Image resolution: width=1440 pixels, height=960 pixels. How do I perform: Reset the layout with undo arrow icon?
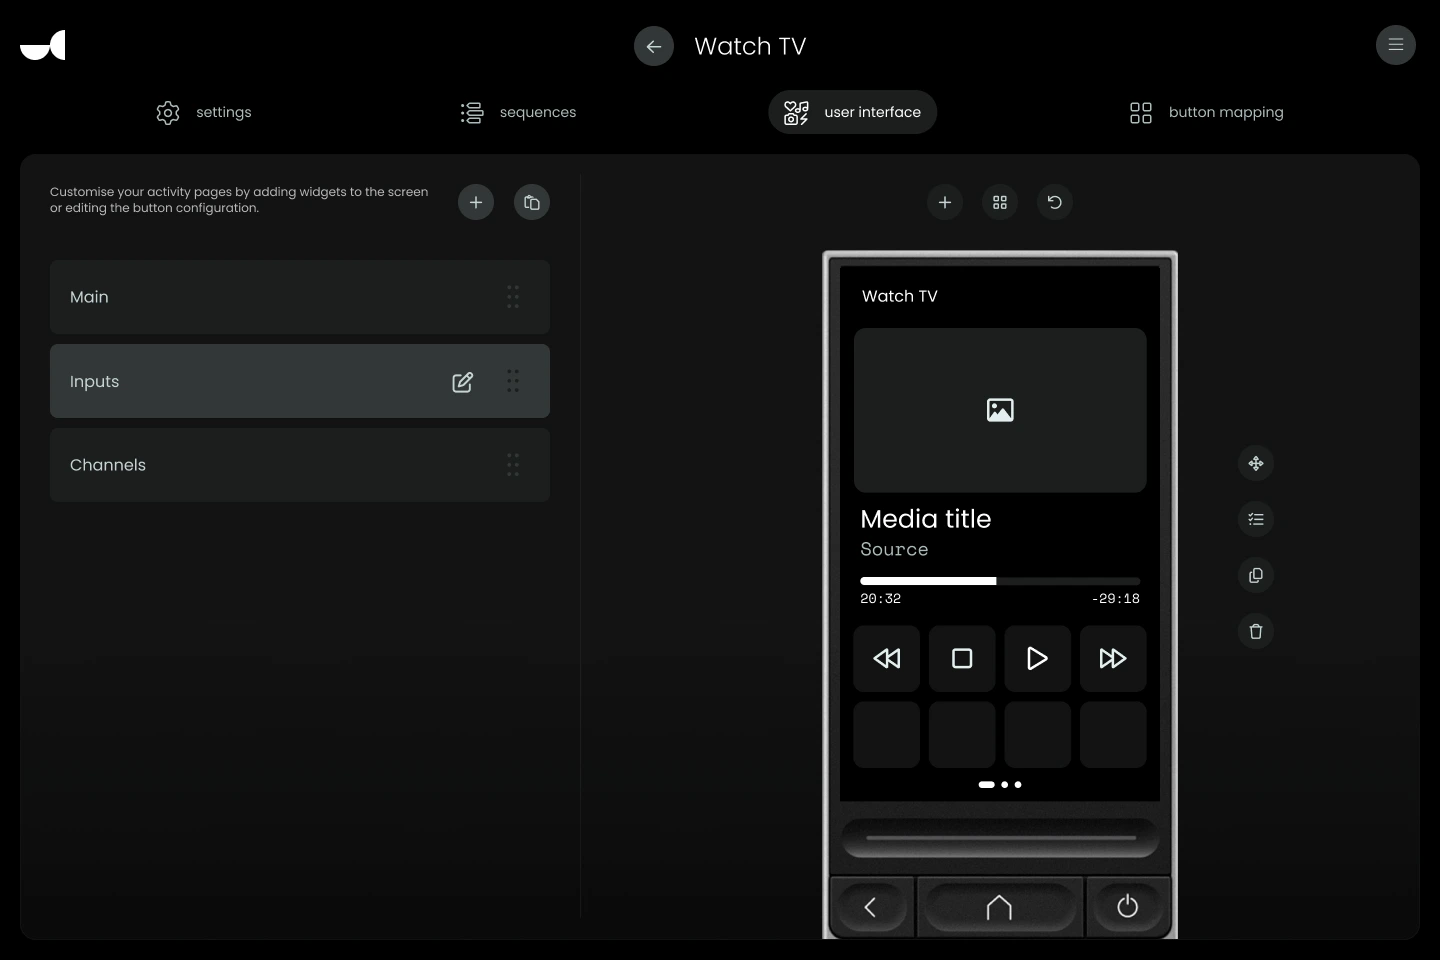[1054, 202]
